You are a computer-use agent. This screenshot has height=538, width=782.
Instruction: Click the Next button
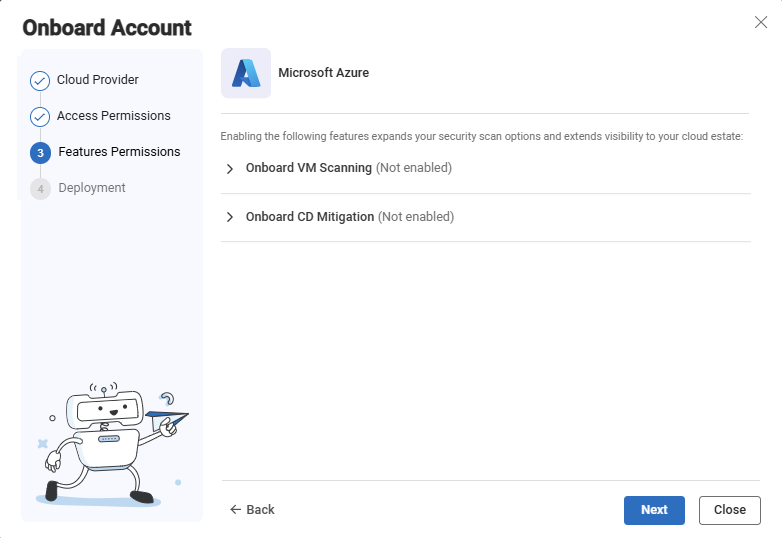[654, 510]
